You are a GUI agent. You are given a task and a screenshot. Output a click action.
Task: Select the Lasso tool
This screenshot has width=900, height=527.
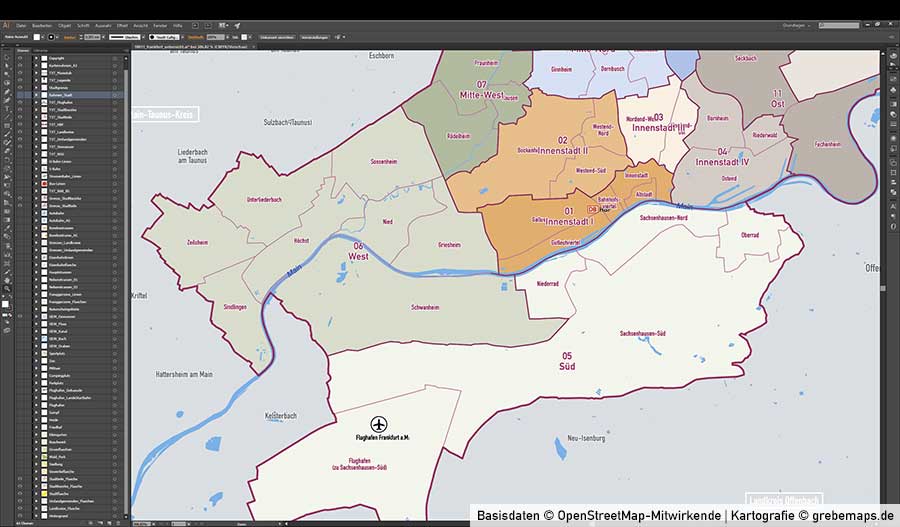click(7, 82)
